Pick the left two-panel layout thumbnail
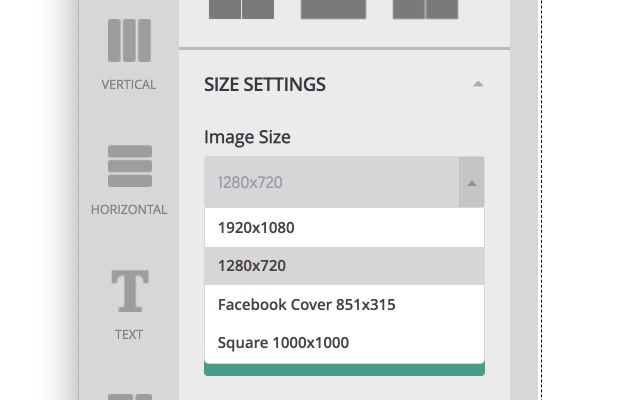 pos(241,9)
